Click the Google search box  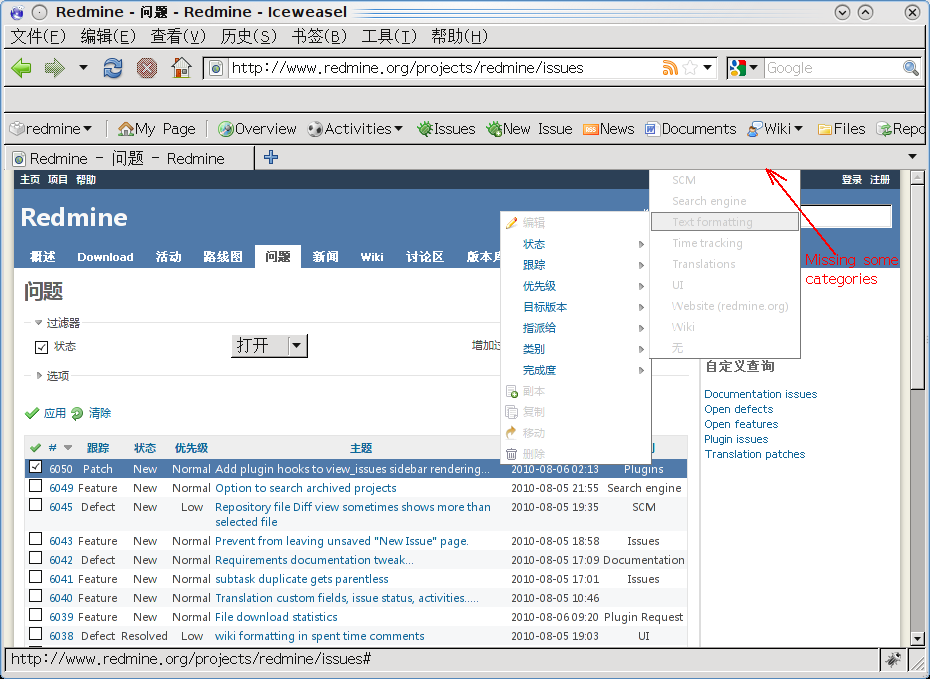(x=832, y=68)
